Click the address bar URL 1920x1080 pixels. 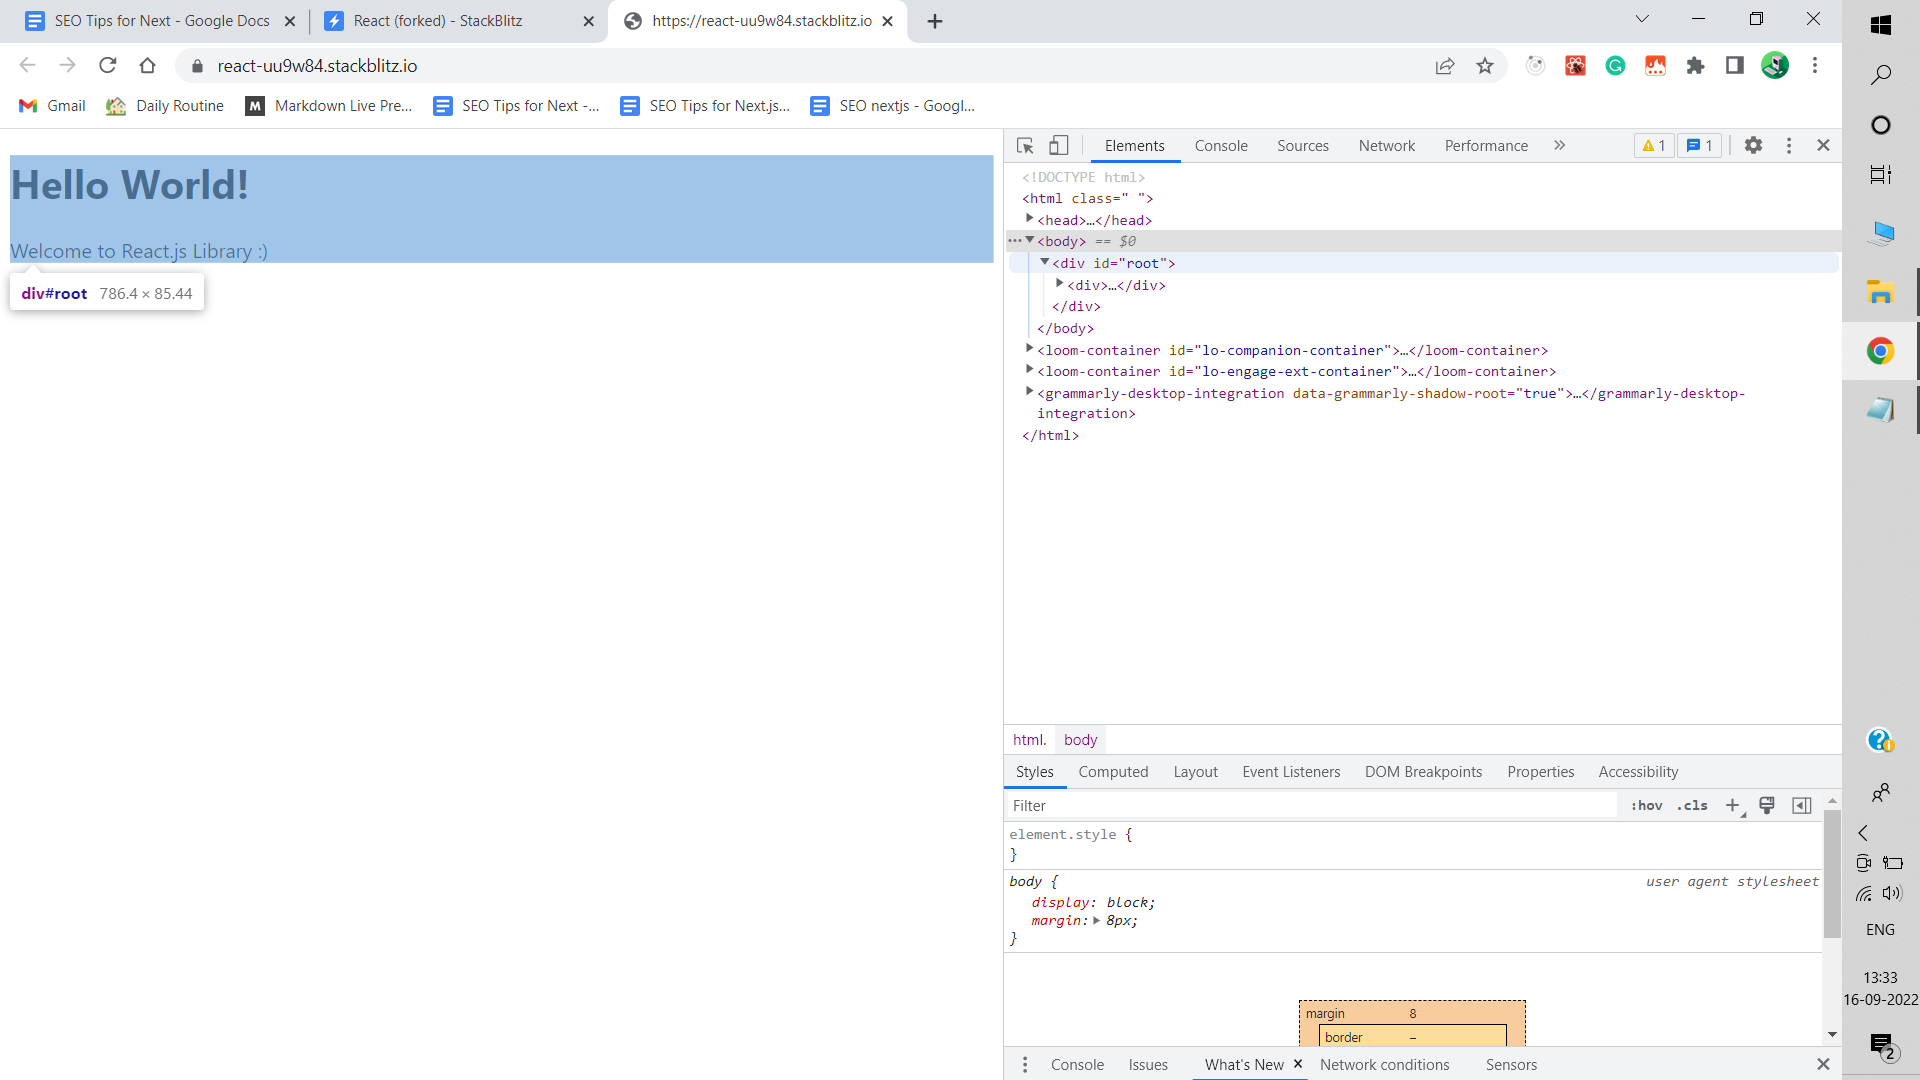click(317, 66)
